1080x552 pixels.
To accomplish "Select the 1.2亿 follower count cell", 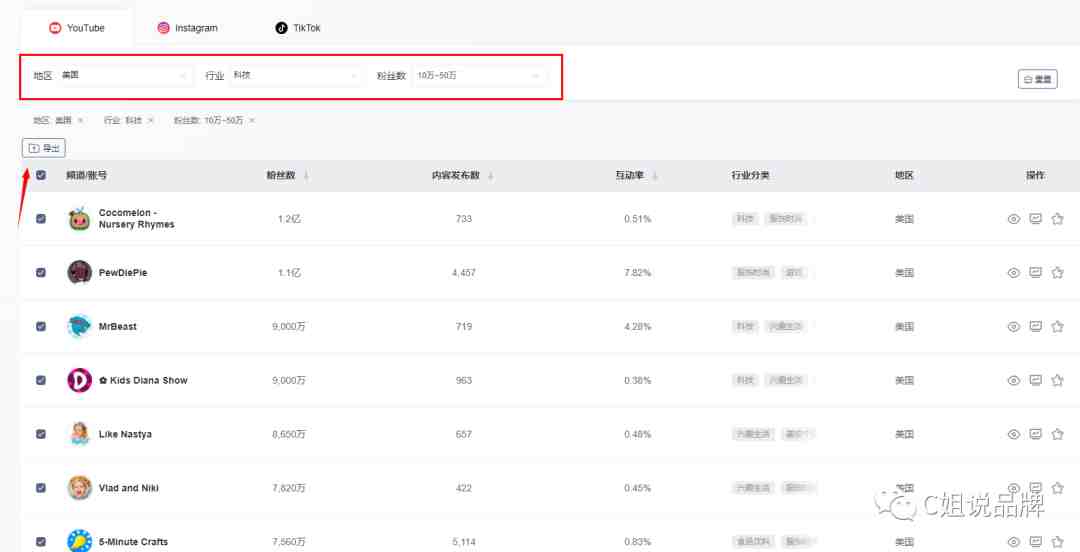I will point(289,219).
